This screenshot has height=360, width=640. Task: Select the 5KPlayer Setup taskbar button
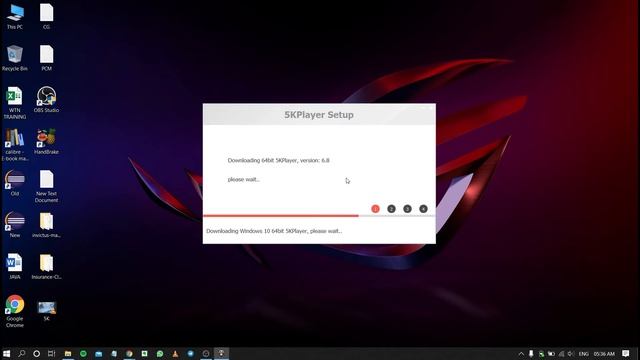click(x=221, y=353)
